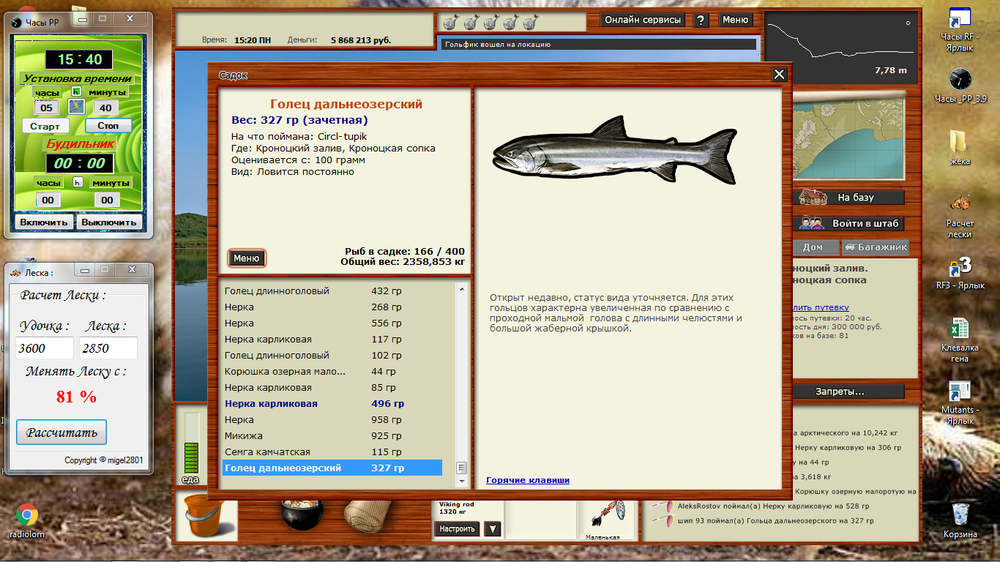
Task: Open the Mutants - Ярлык desktop shortcut
Action: coord(959,403)
